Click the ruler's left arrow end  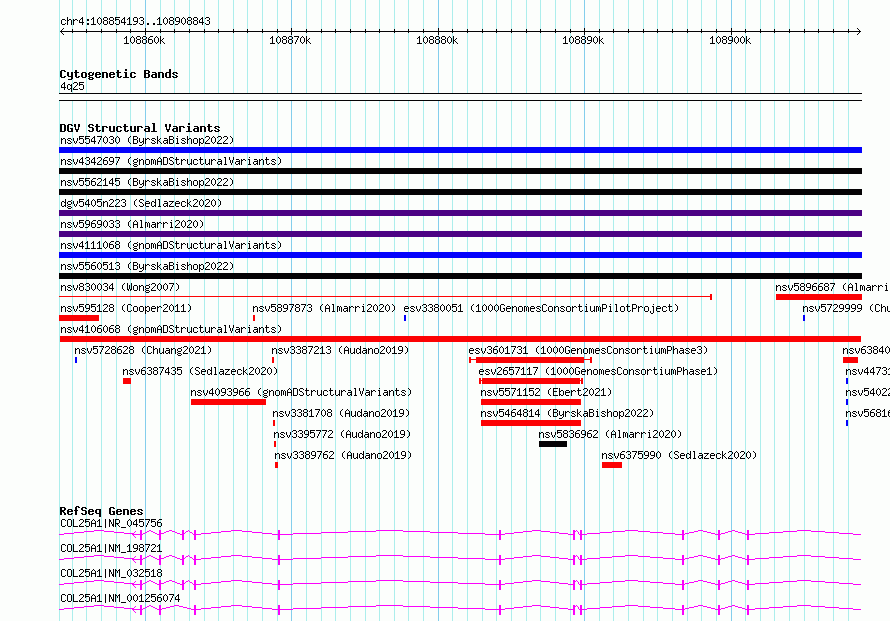click(x=62, y=32)
